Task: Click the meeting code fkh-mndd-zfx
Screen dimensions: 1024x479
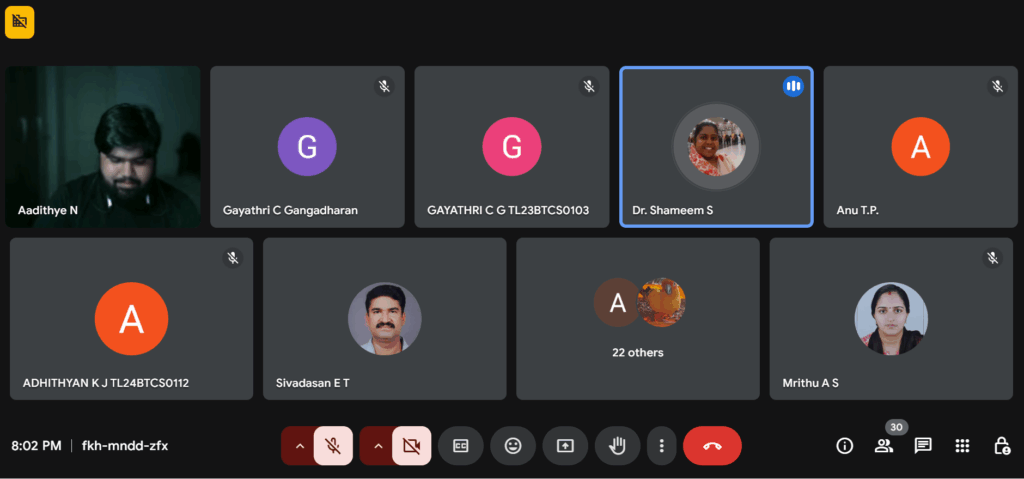Action: tap(125, 446)
